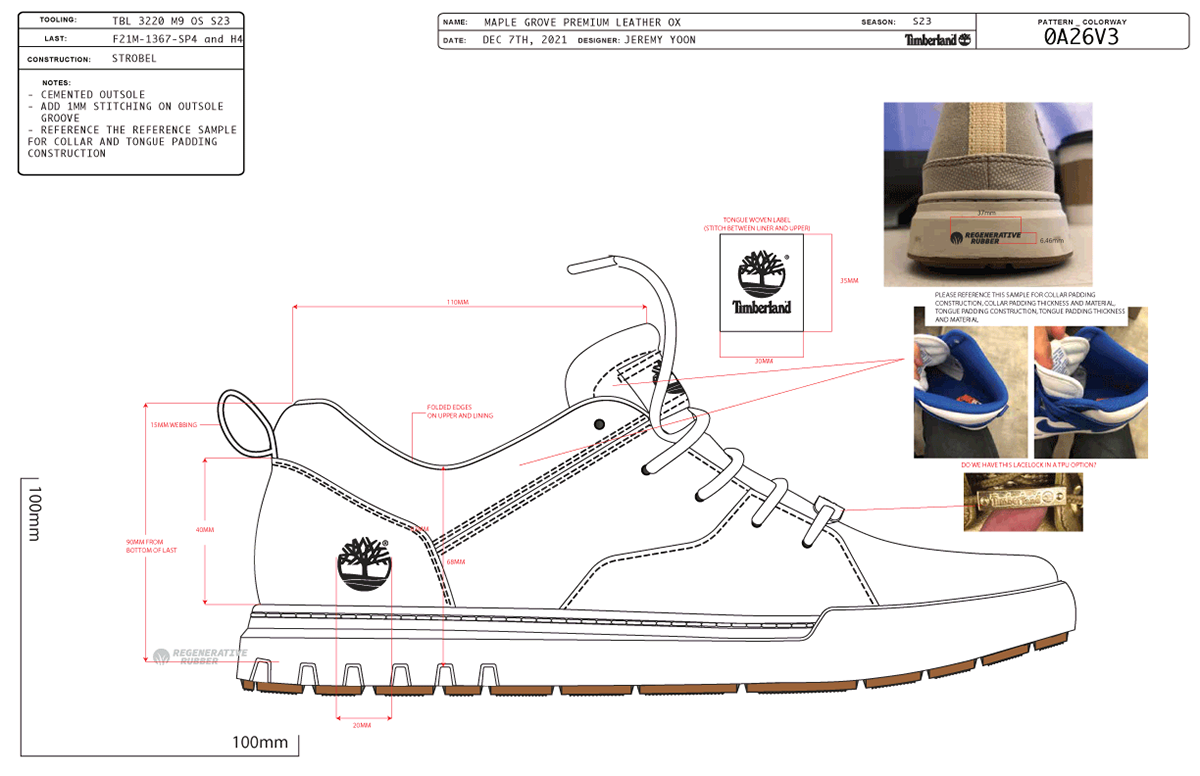Click the 35MM label height dimension
The height and width of the screenshot is (776, 1200).
(848, 281)
